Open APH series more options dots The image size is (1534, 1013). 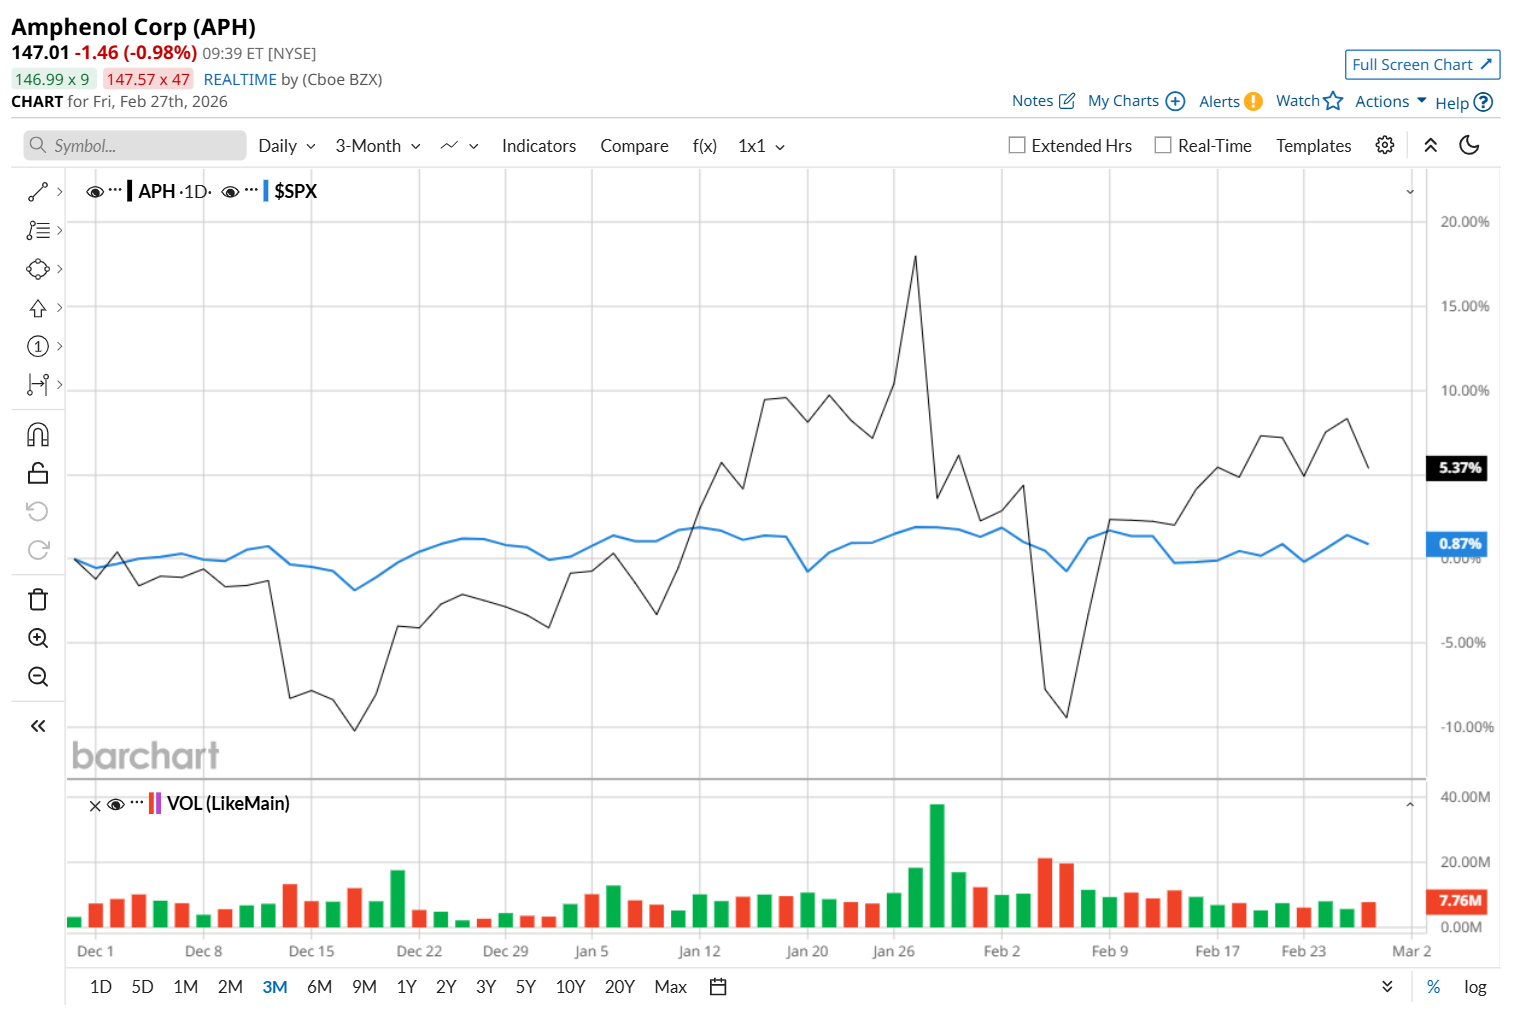(116, 190)
